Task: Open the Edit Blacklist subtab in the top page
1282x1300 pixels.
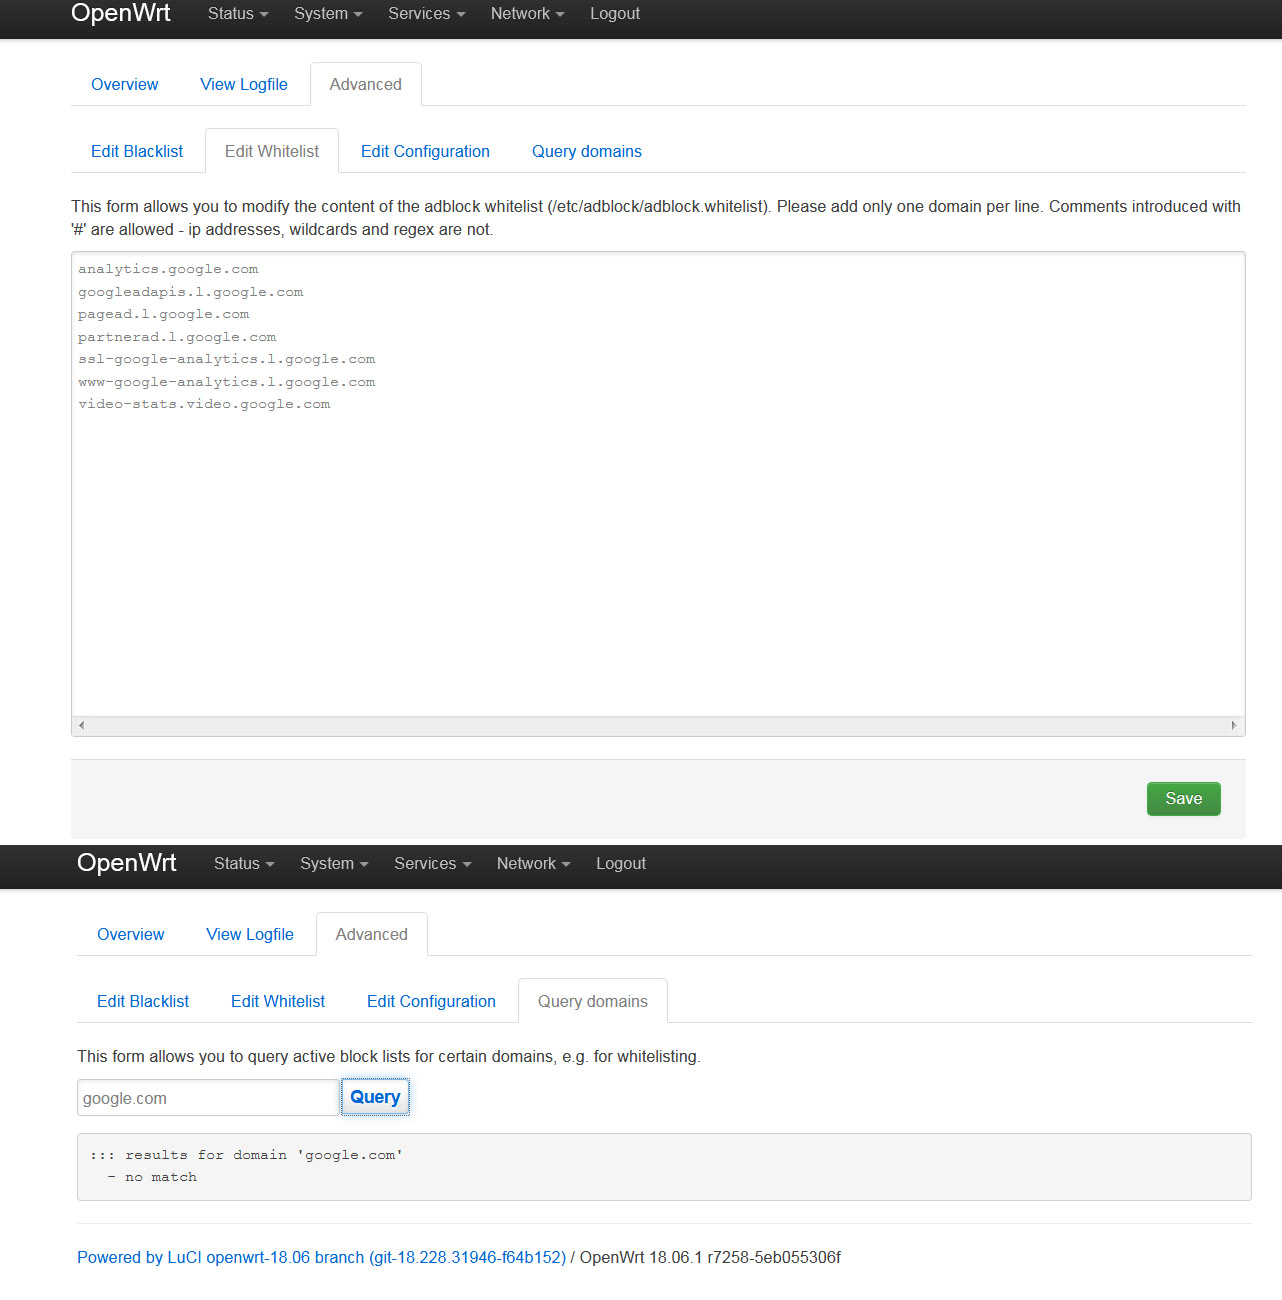Action: click(137, 152)
